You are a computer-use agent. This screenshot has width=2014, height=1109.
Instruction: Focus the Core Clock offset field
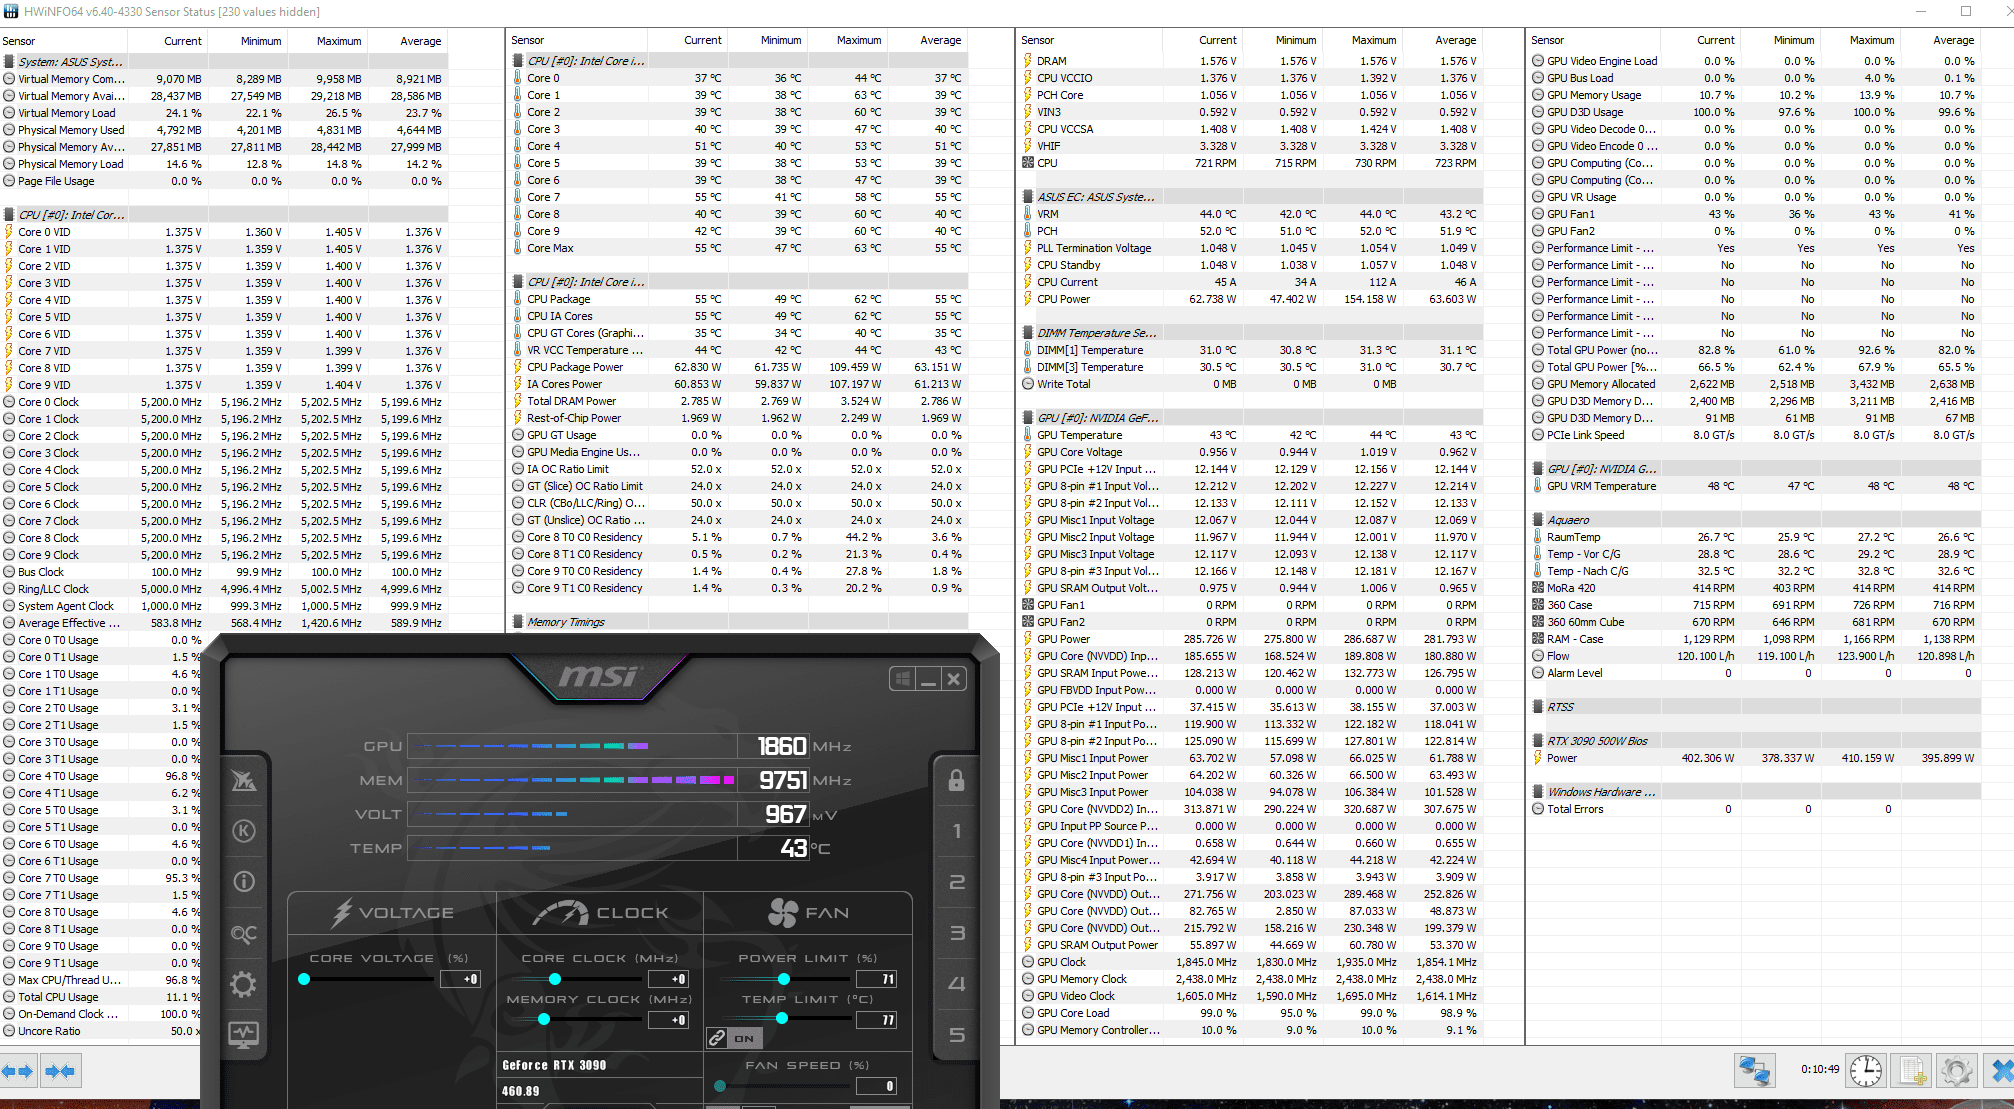[668, 979]
